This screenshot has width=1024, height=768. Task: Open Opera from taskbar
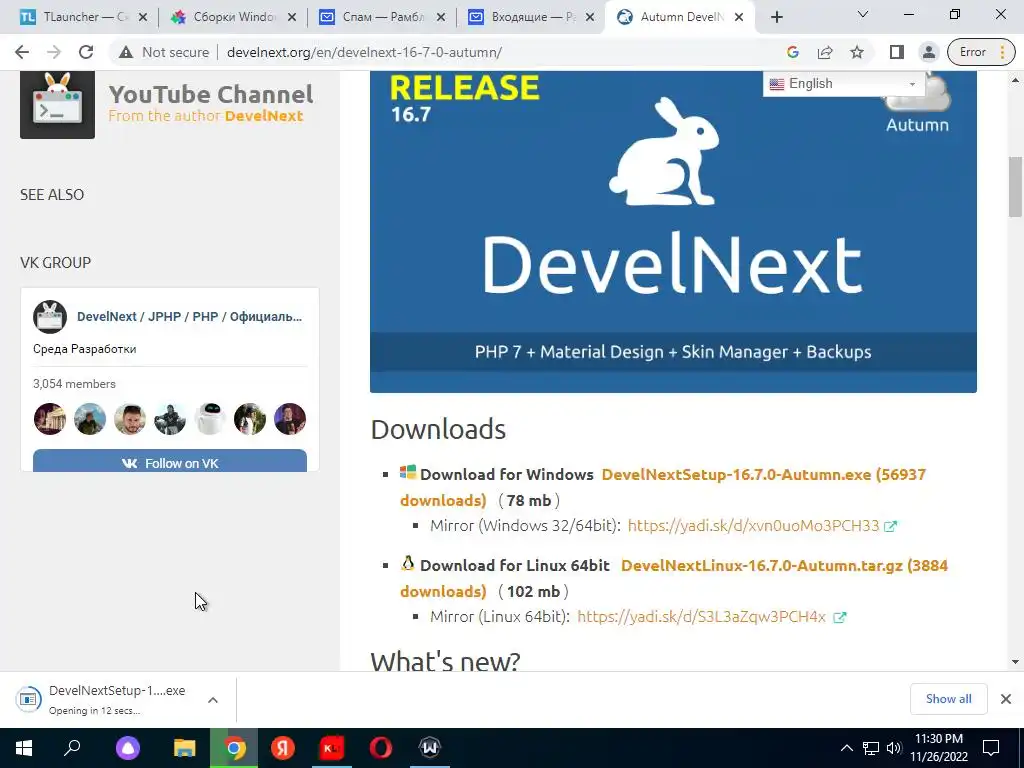click(x=381, y=748)
